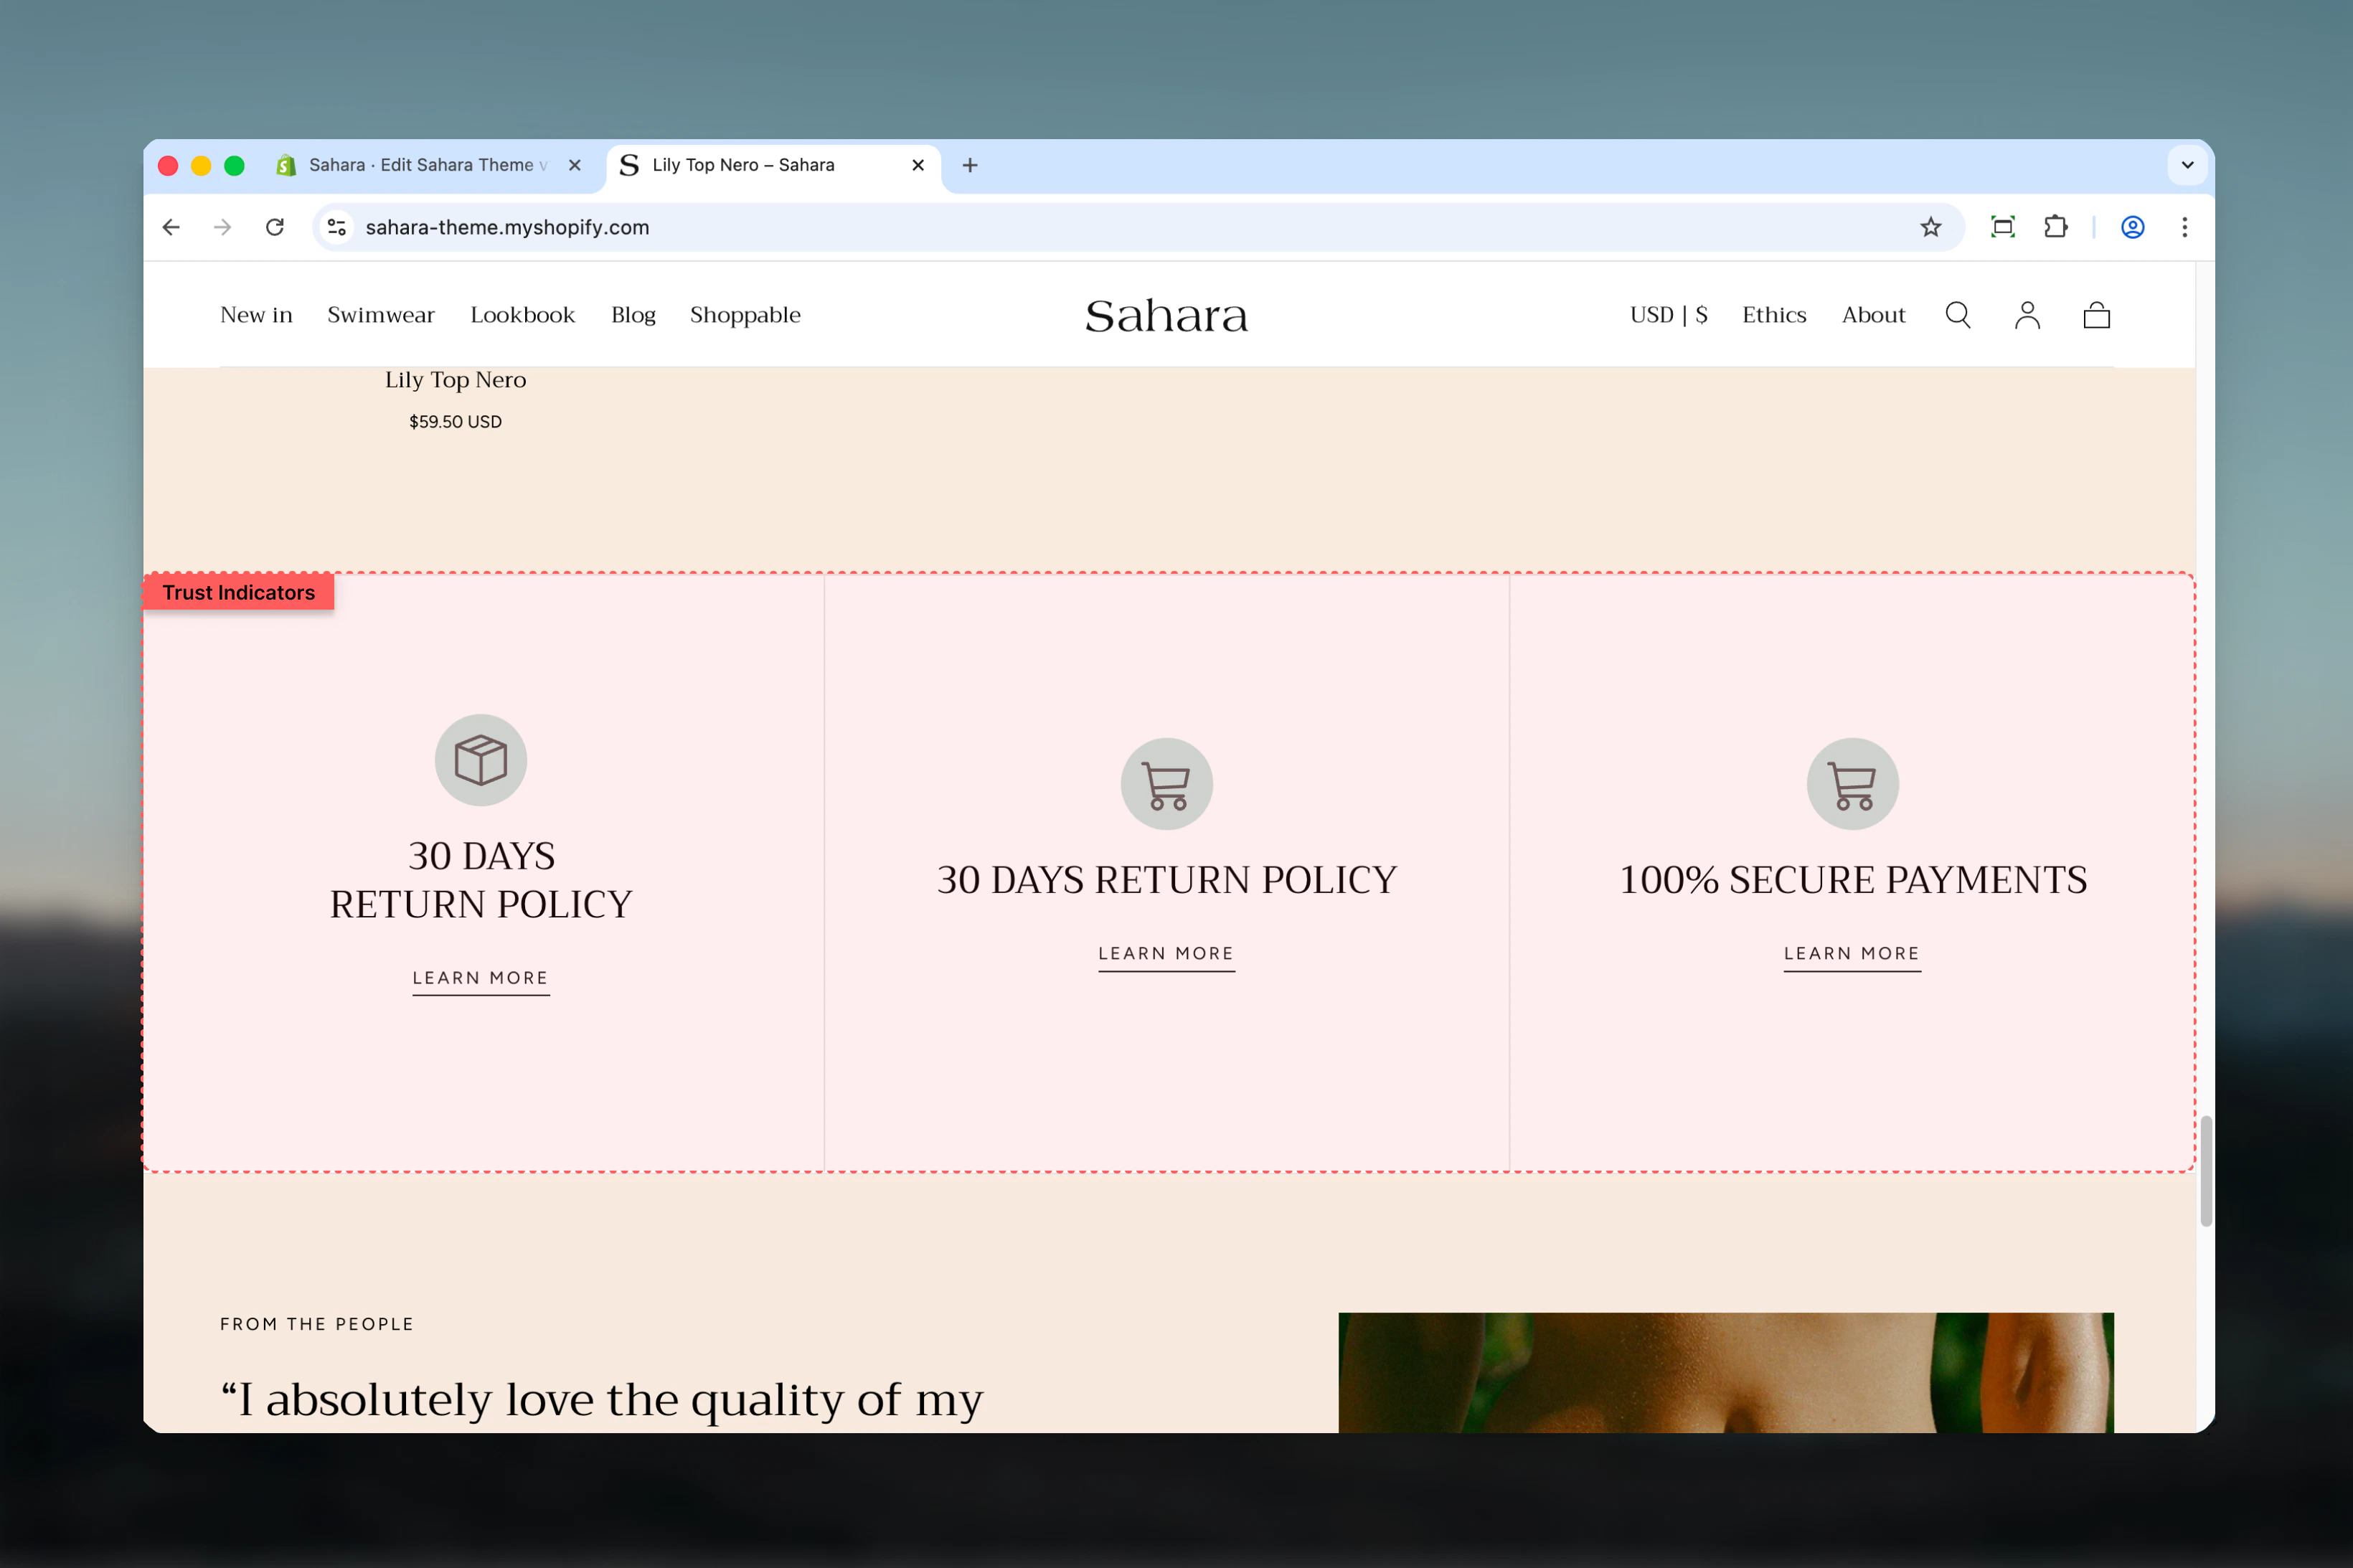Click the page vertical scrollbar thumb
Image resolution: width=2353 pixels, height=1568 pixels.
[2206, 1171]
